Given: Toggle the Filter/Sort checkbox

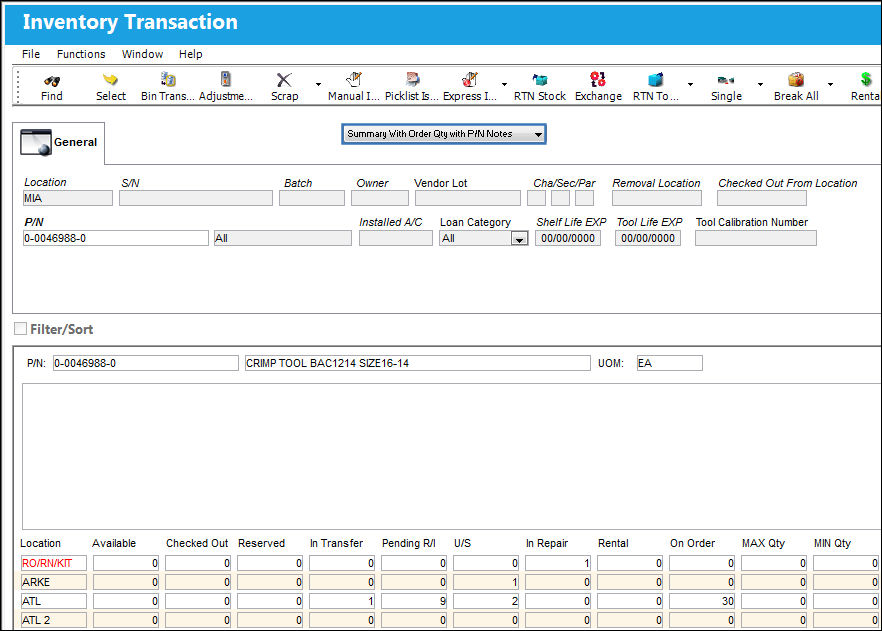Looking at the screenshot, I should [21, 328].
